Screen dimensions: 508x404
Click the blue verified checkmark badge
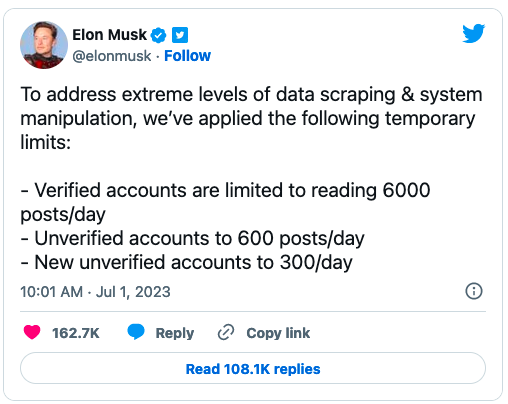pos(158,35)
